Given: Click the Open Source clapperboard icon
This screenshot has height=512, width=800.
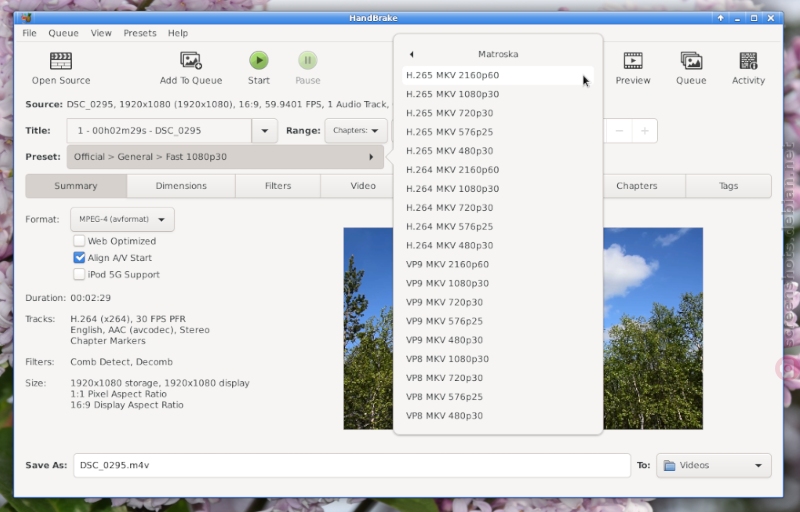Looking at the screenshot, I should pos(61,61).
